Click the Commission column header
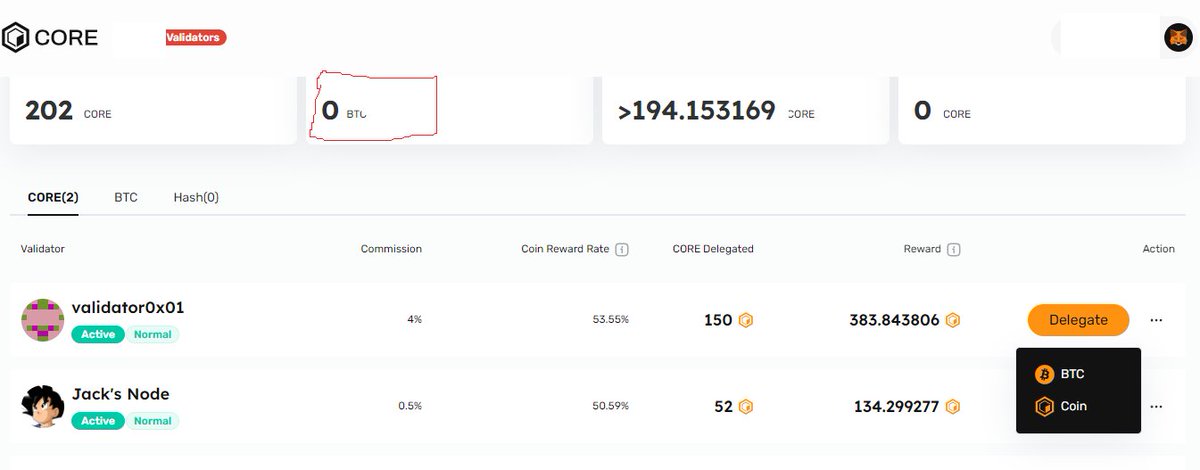 [391, 249]
